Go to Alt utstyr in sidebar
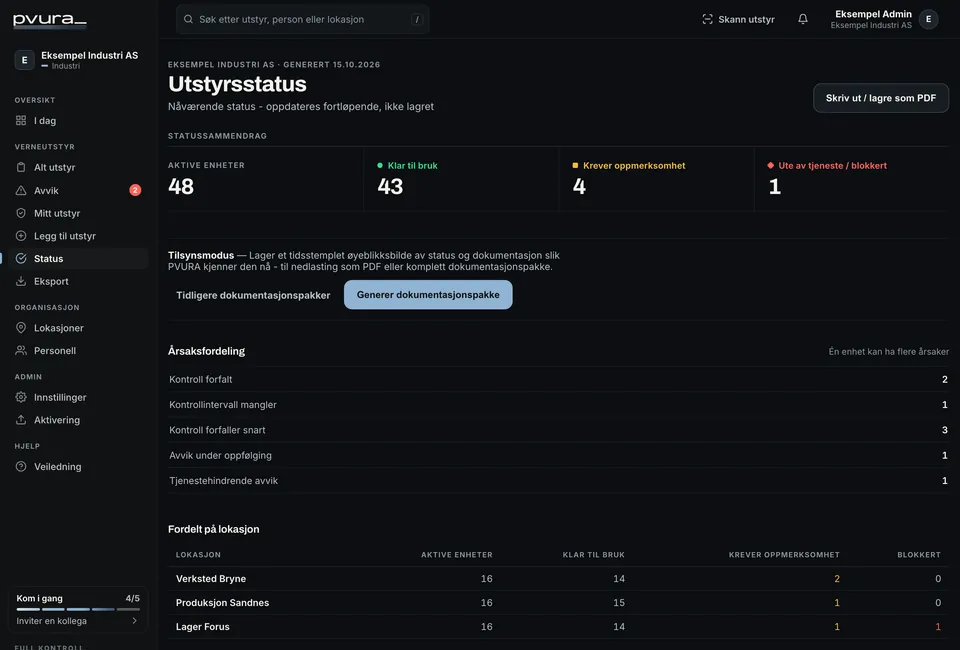The image size is (960, 650). (78, 167)
